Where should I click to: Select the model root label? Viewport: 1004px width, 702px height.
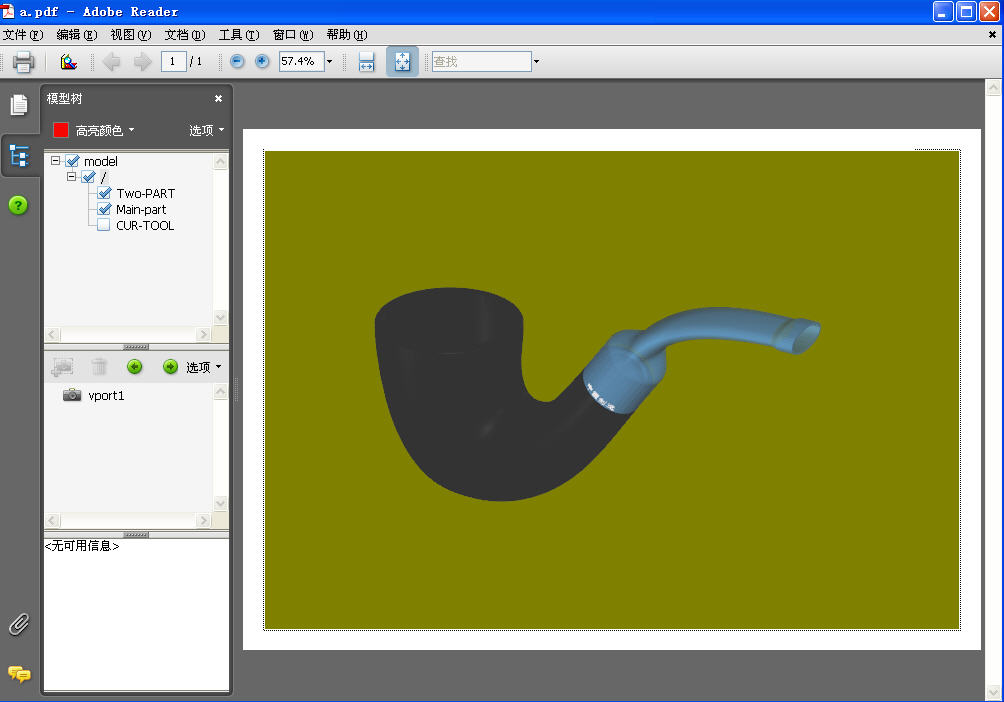[101, 161]
